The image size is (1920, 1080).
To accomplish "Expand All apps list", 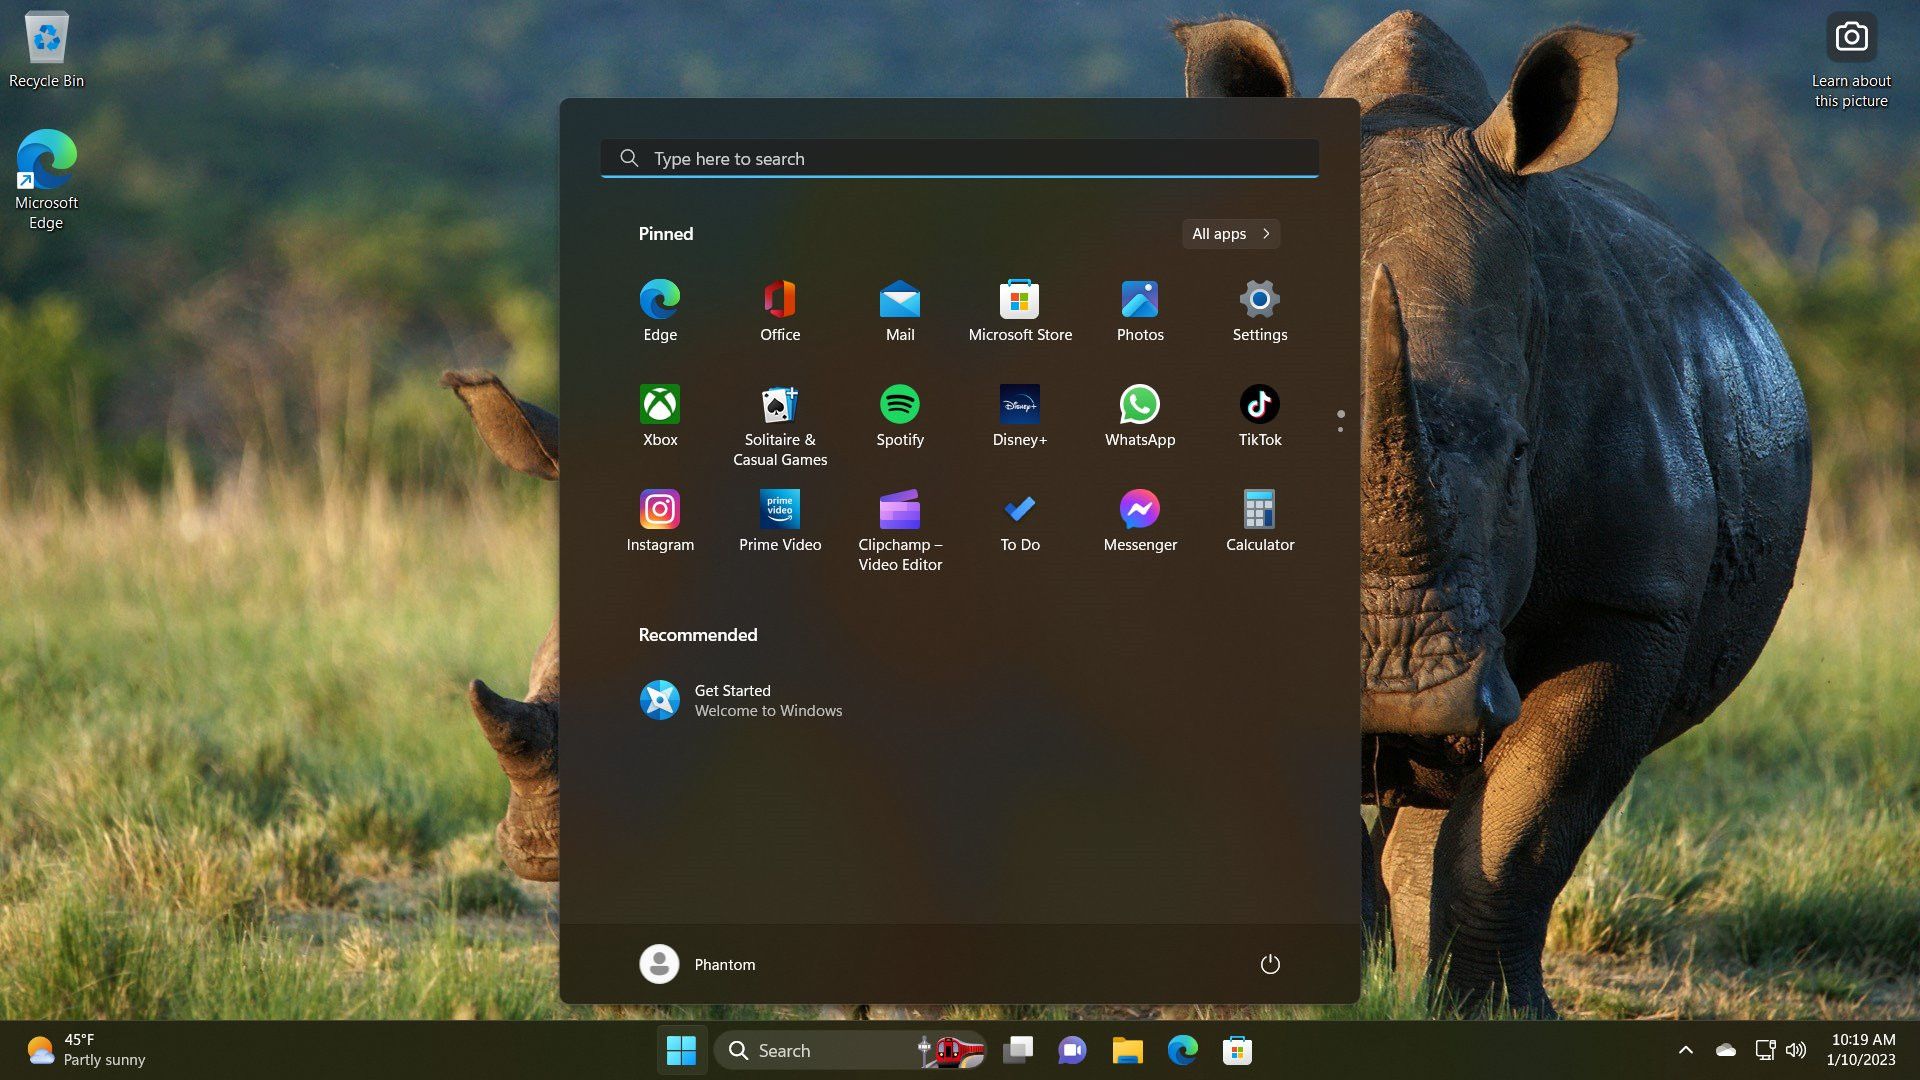I will coord(1230,233).
